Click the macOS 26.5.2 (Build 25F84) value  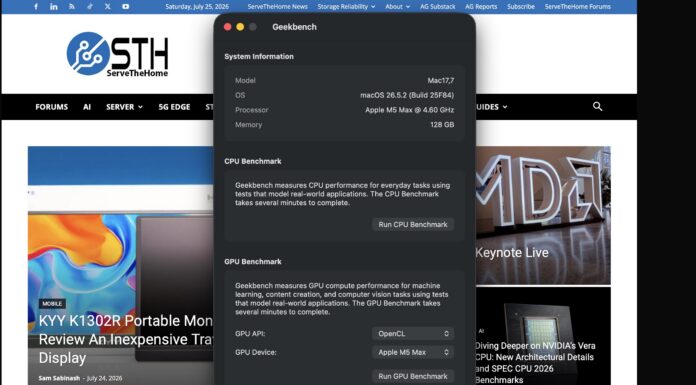point(407,95)
